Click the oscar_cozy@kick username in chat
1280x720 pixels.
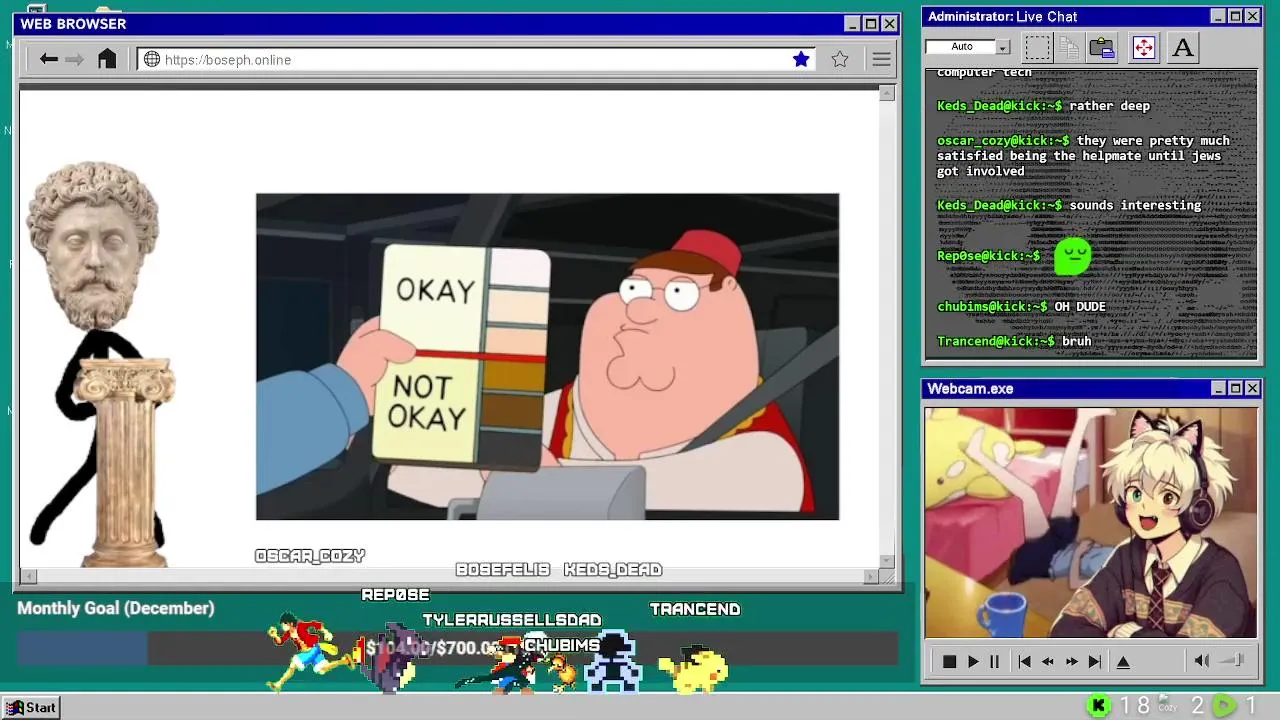click(1003, 140)
